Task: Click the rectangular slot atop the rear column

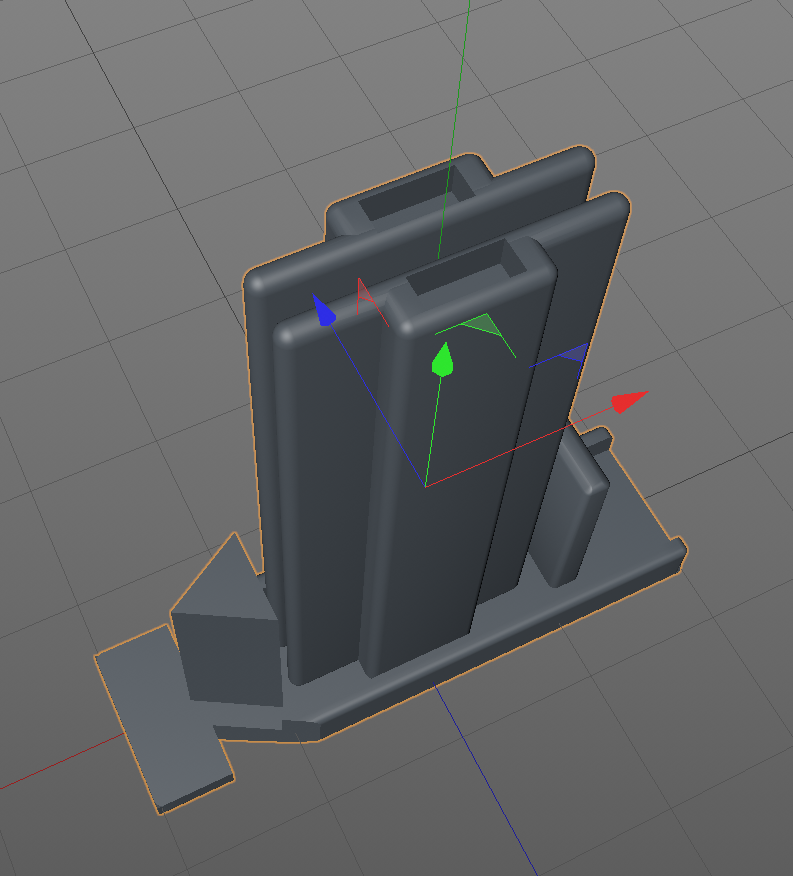Action: tap(415, 195)
